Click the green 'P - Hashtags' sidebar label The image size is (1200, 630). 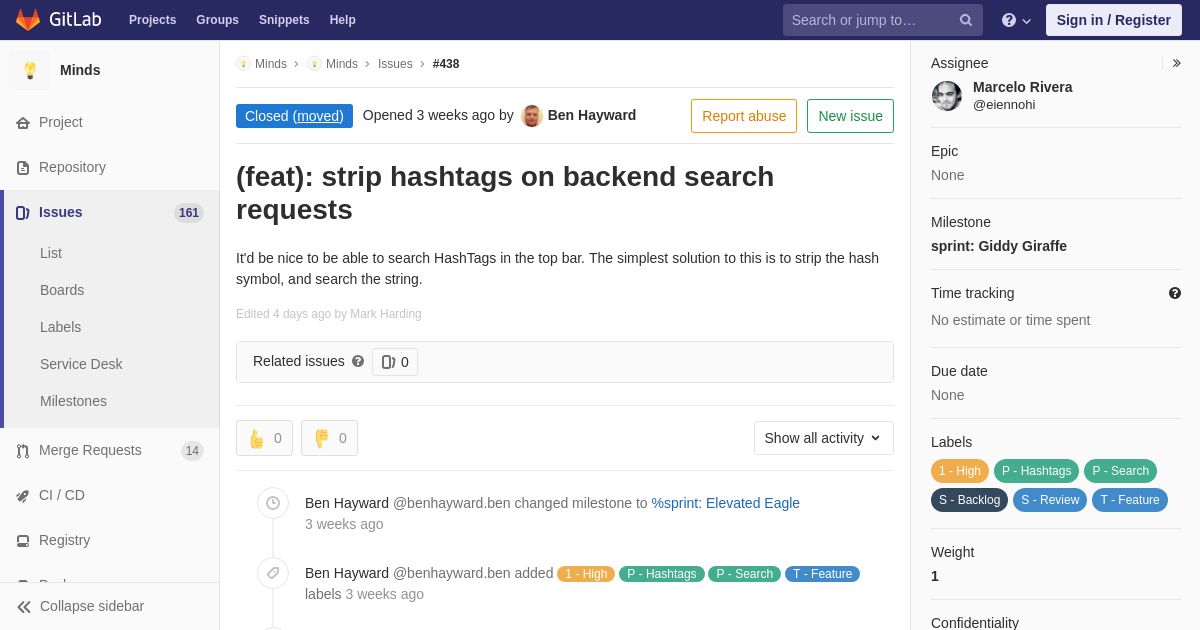pyautogui.click(x=1036, y=471)
